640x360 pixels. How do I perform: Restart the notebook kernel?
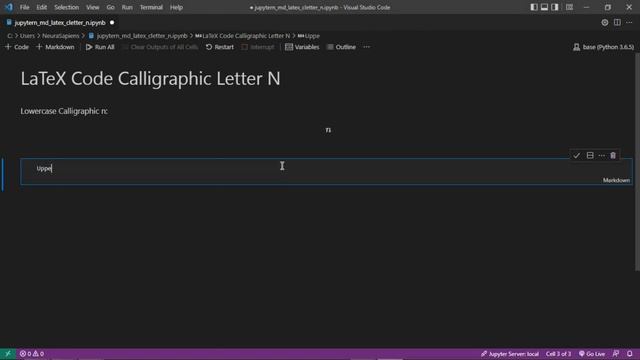(x=220, y=47)
